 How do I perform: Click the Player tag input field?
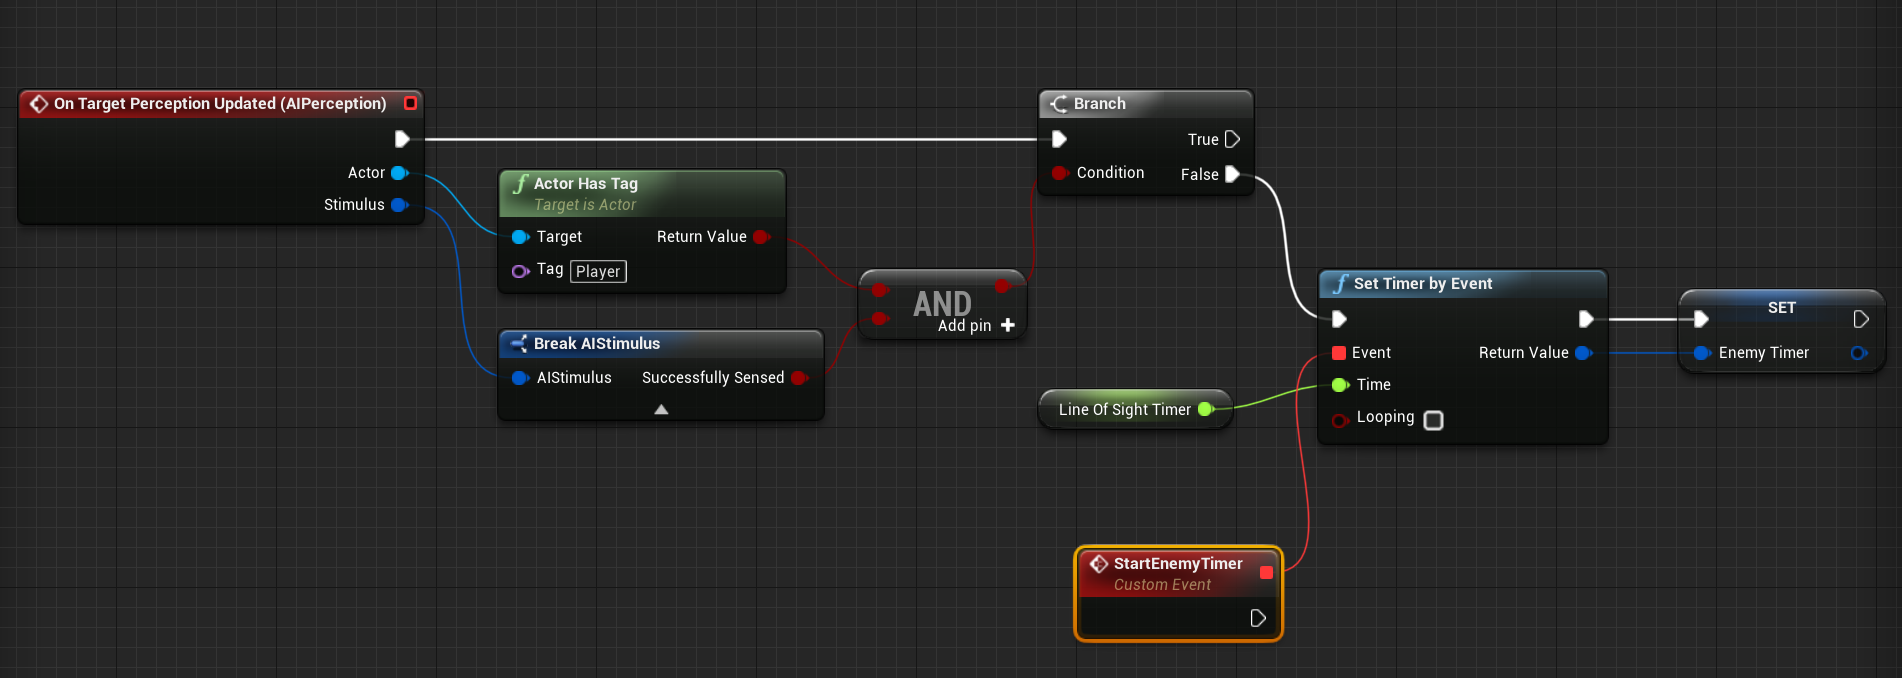click(598, 271)
